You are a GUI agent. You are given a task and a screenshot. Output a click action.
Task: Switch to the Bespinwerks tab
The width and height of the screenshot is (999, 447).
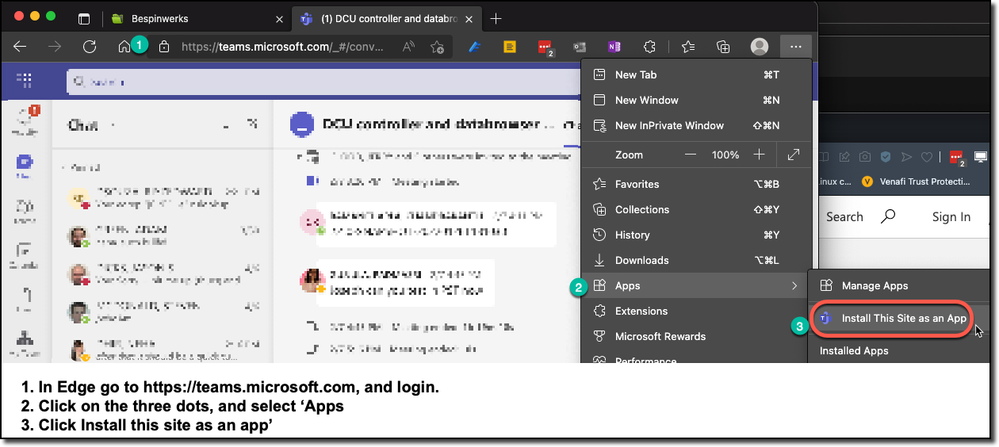click(x=198, y=18)
